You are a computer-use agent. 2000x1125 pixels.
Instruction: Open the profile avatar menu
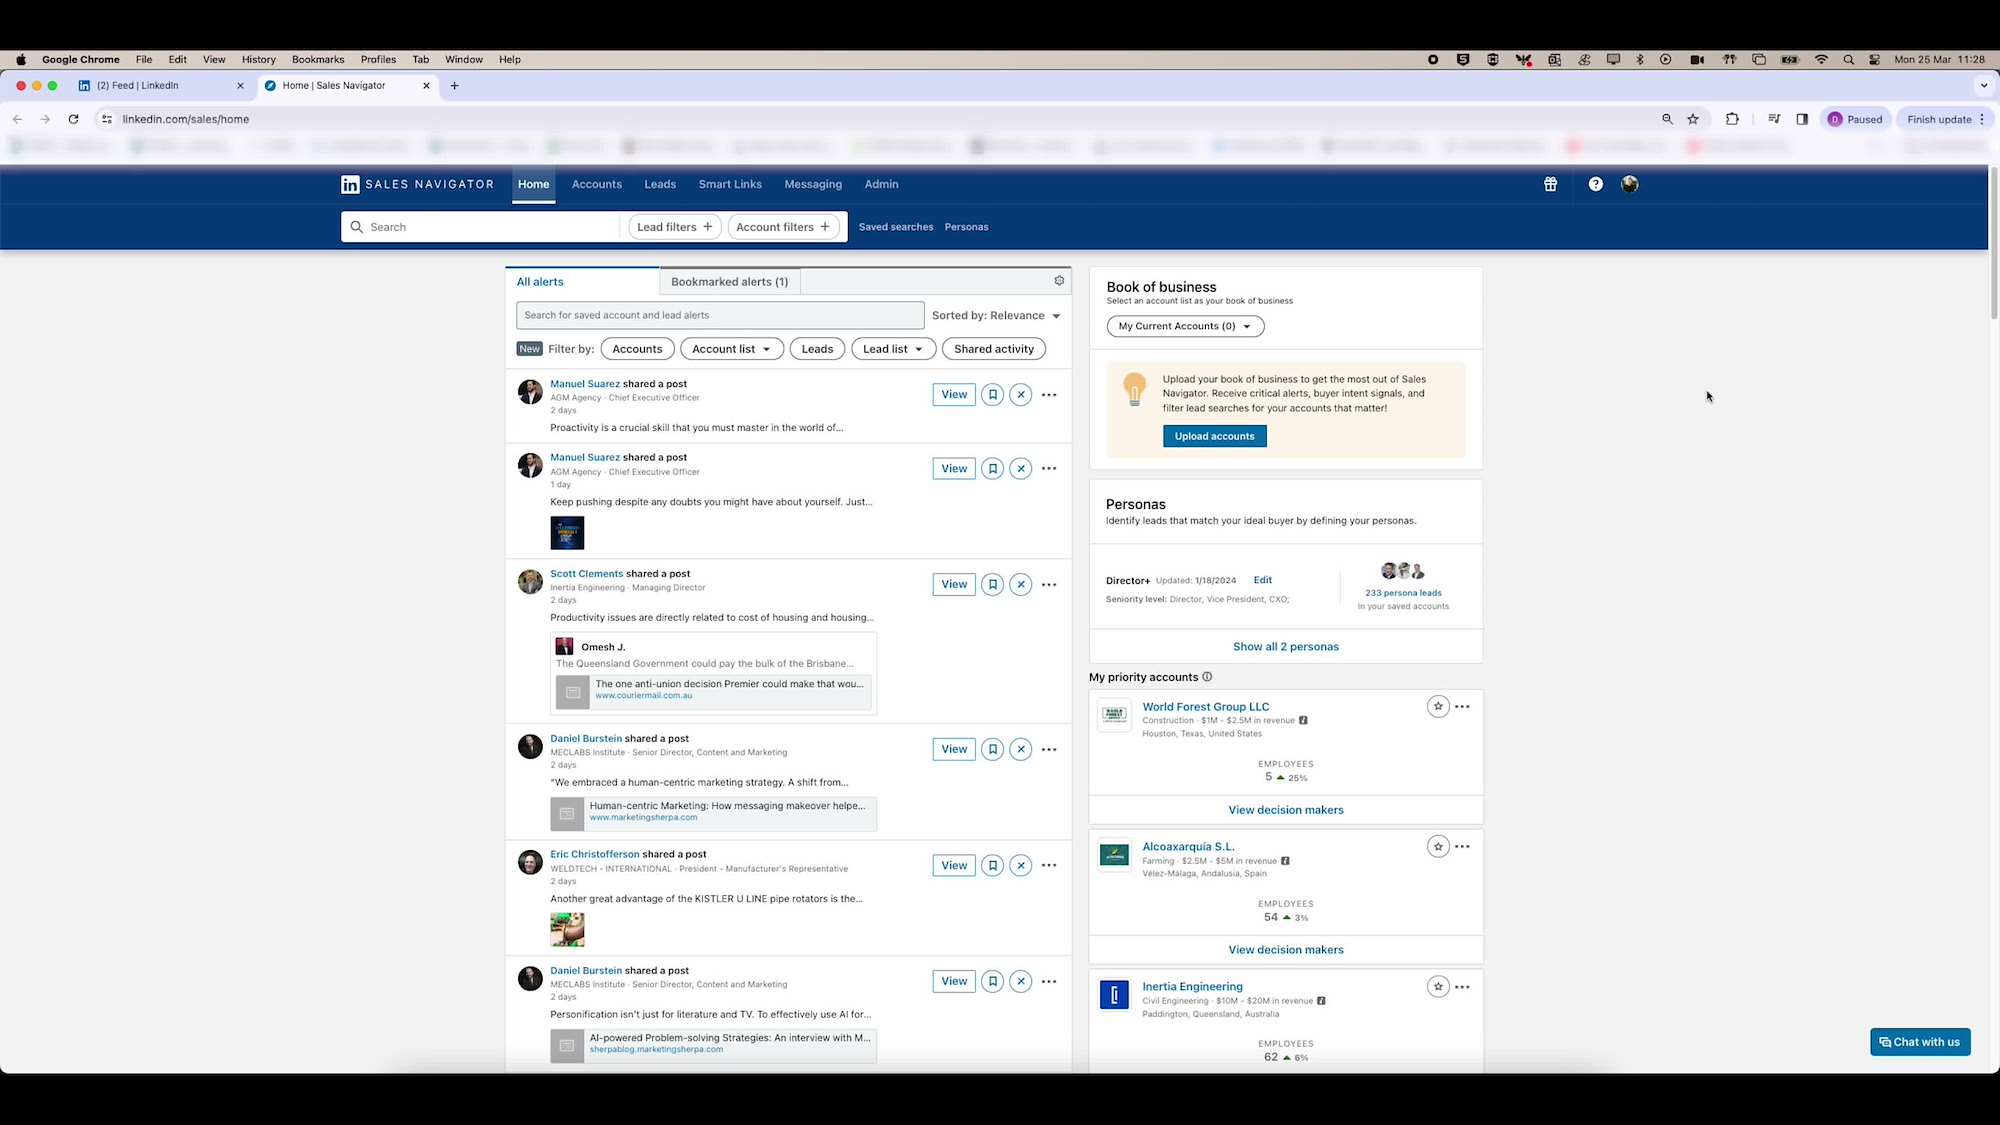(1630, 184)
